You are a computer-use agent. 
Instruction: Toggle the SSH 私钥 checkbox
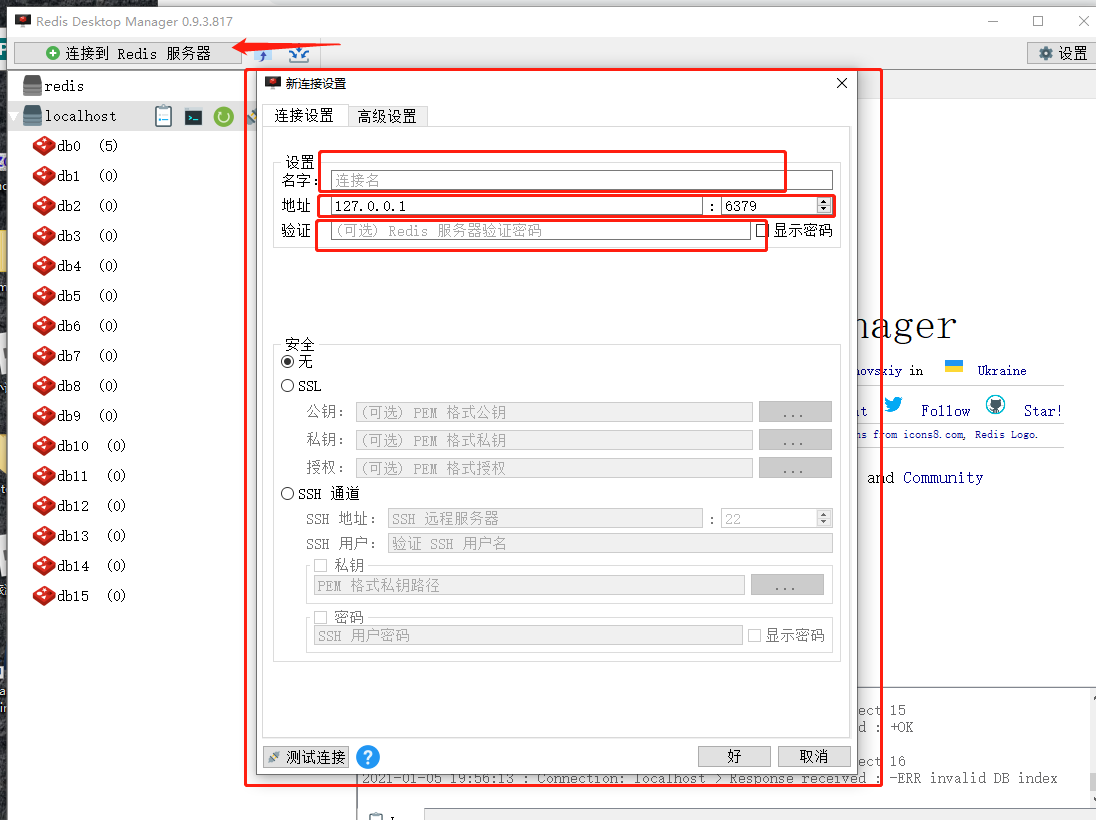point(320,565)
